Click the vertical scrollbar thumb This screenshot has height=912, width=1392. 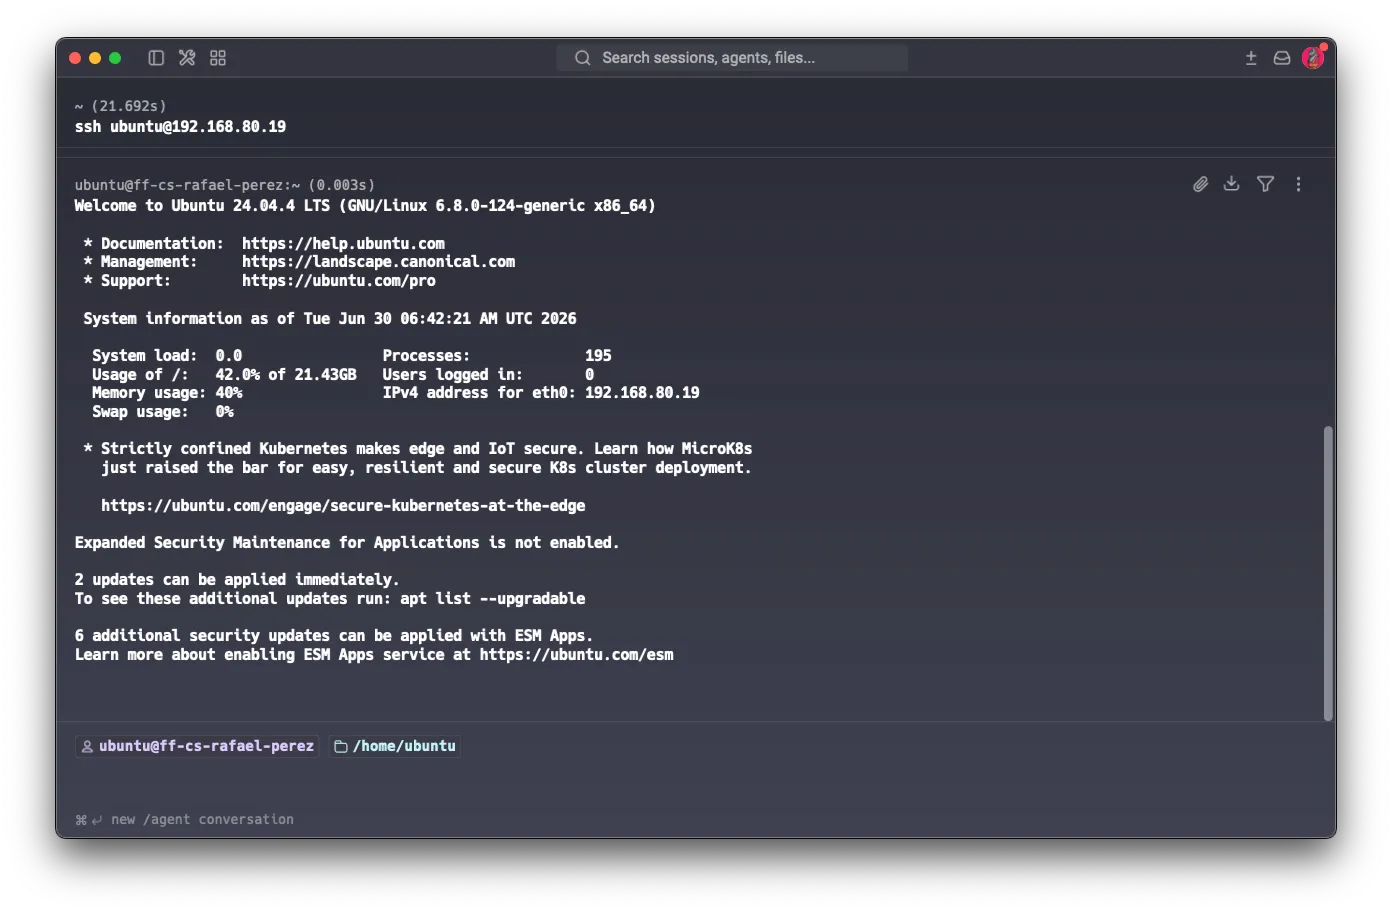(1328, 573)
